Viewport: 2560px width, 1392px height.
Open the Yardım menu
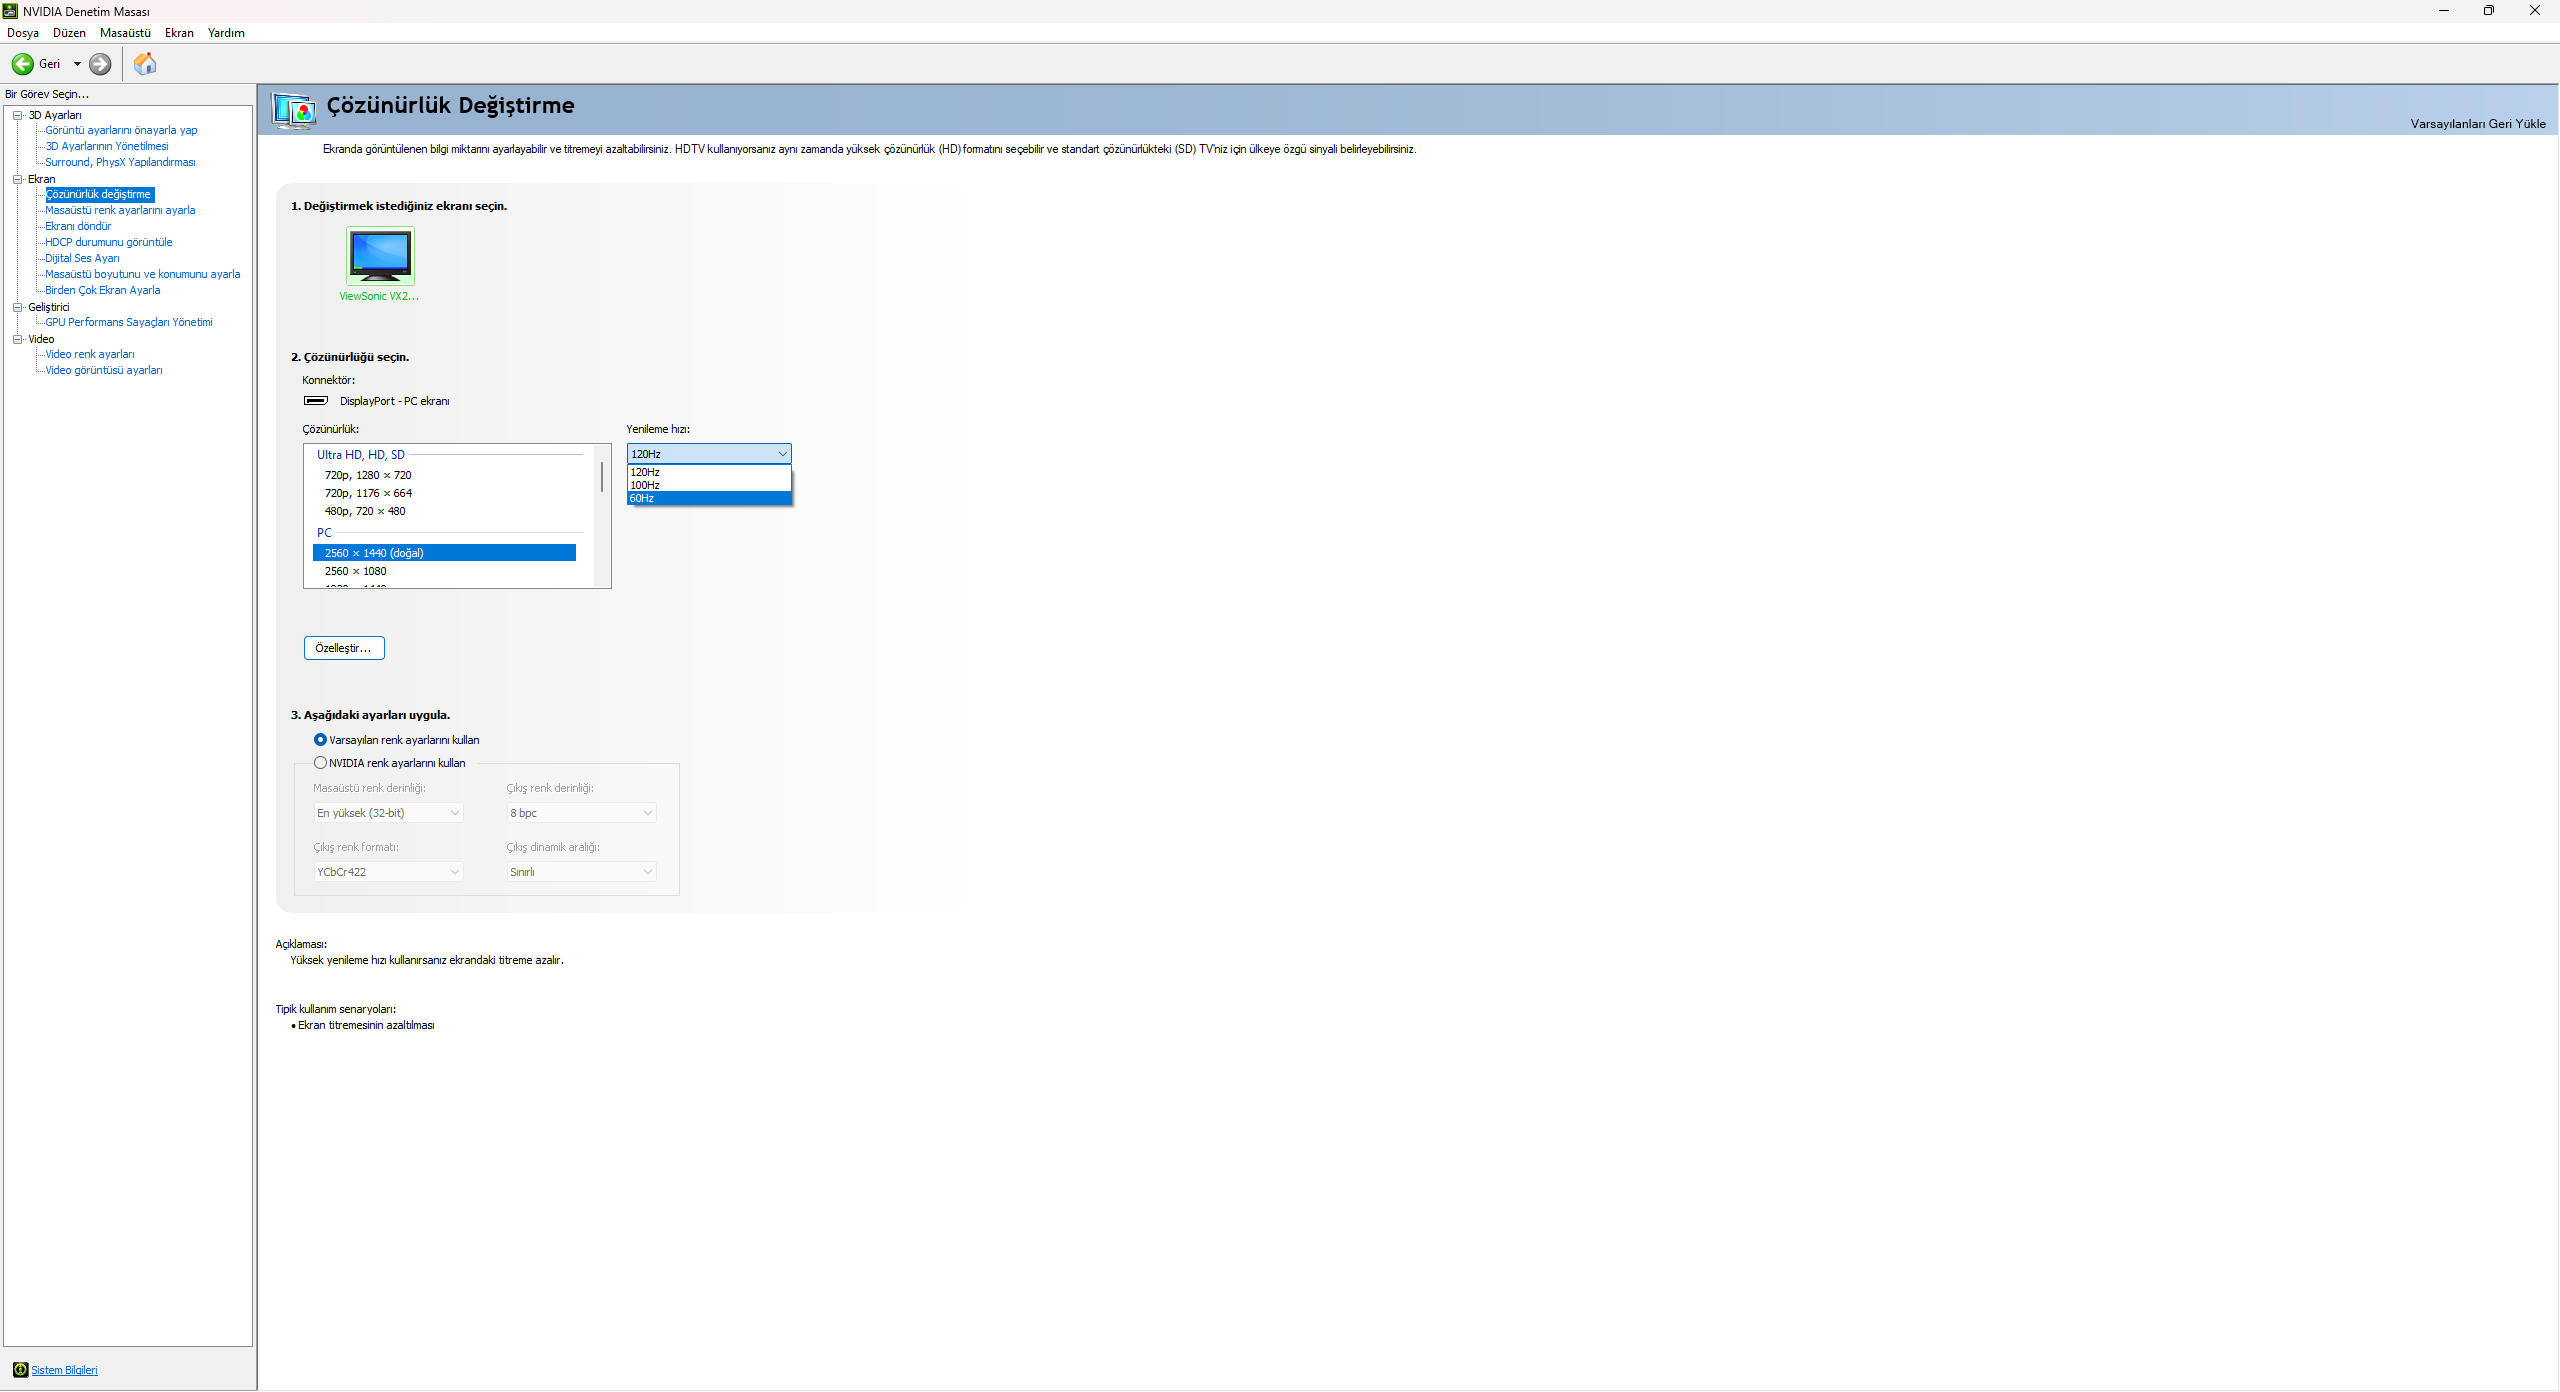pos(226,33)
